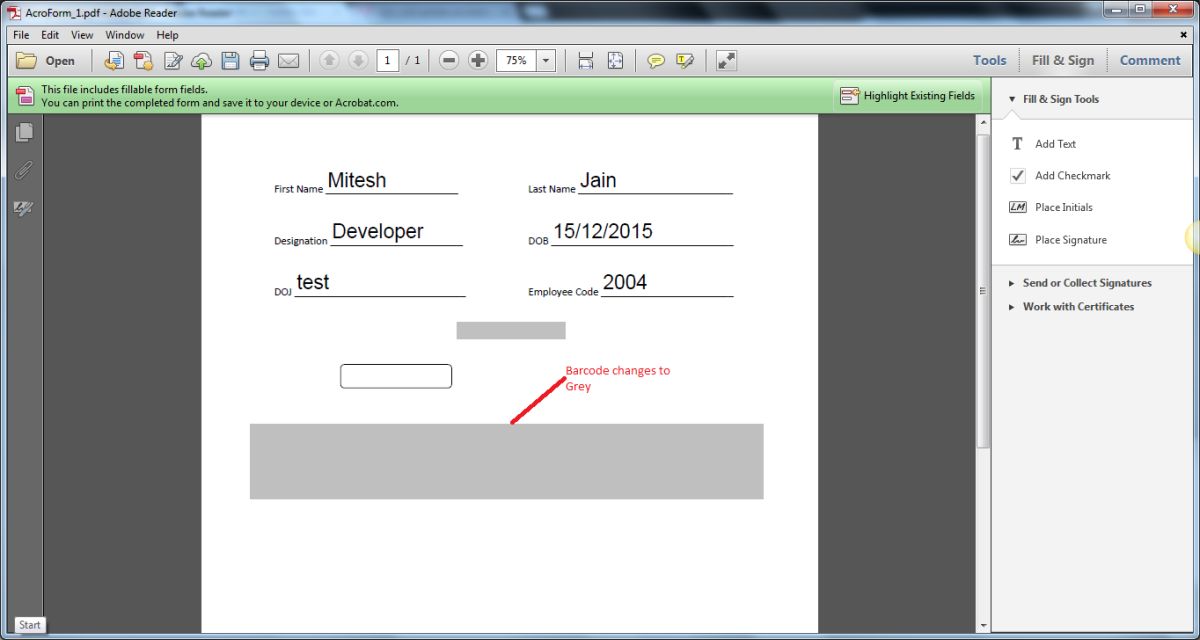Viewport: 1200px width, 640px height.
Task: Open the zoom level dropdown arrow
Action: 546,61
